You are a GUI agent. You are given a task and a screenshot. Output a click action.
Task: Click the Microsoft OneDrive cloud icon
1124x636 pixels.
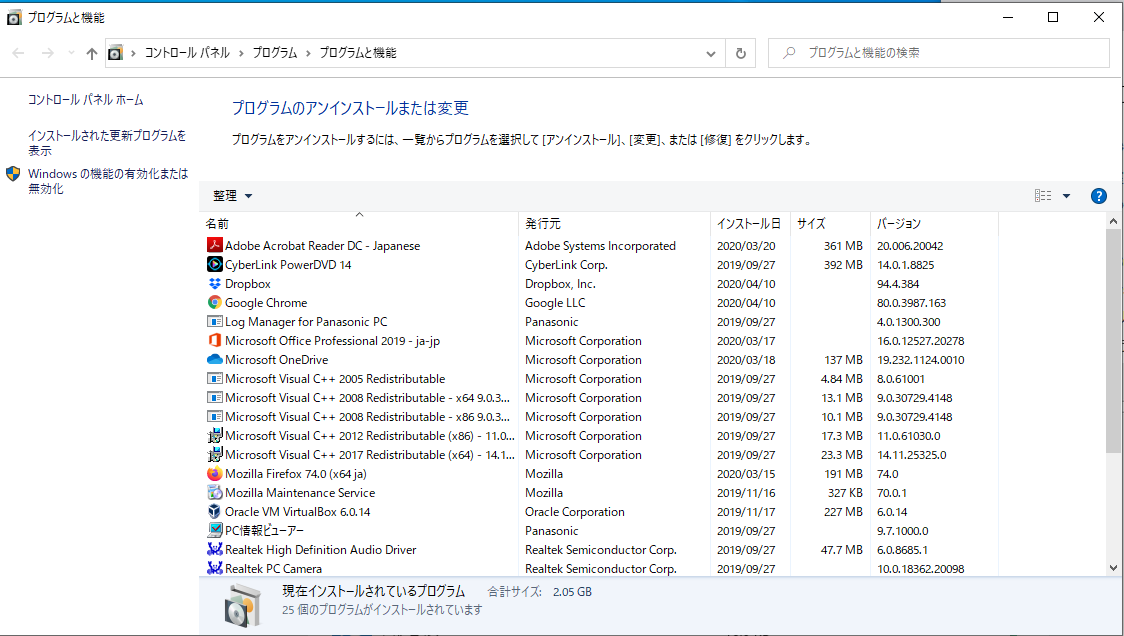(x=214, y=359)
